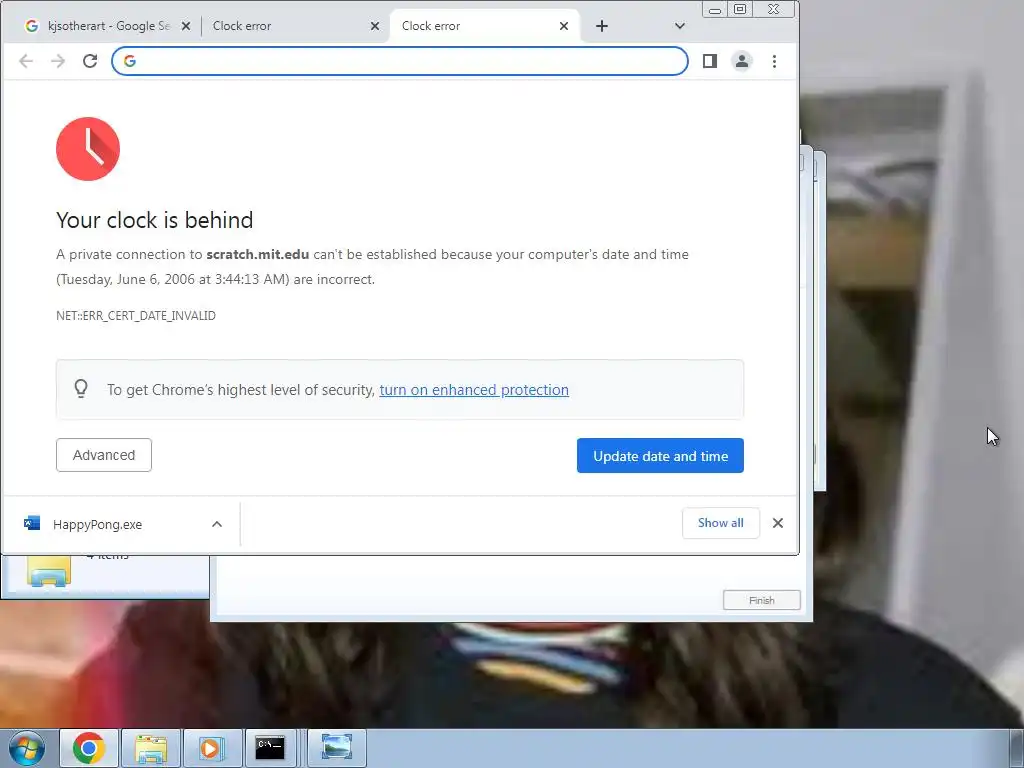Click the lightbulb security tip icon

(x=81, y=389)
